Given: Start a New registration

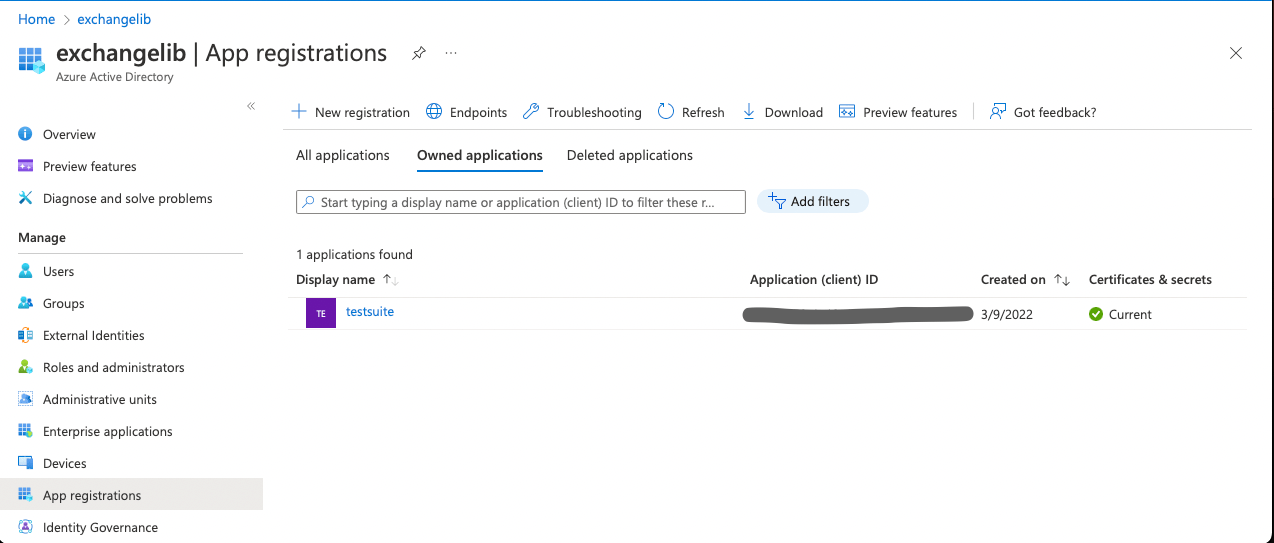Looking at the screenshot, I should point(351,112).
